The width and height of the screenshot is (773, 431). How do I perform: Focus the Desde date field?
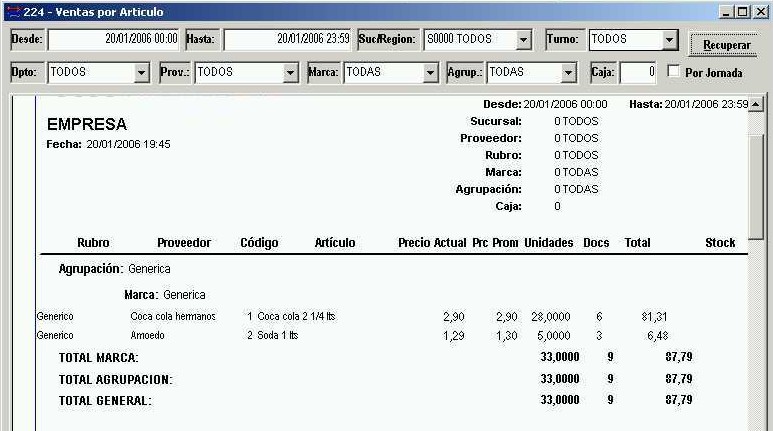click(114, 40)
